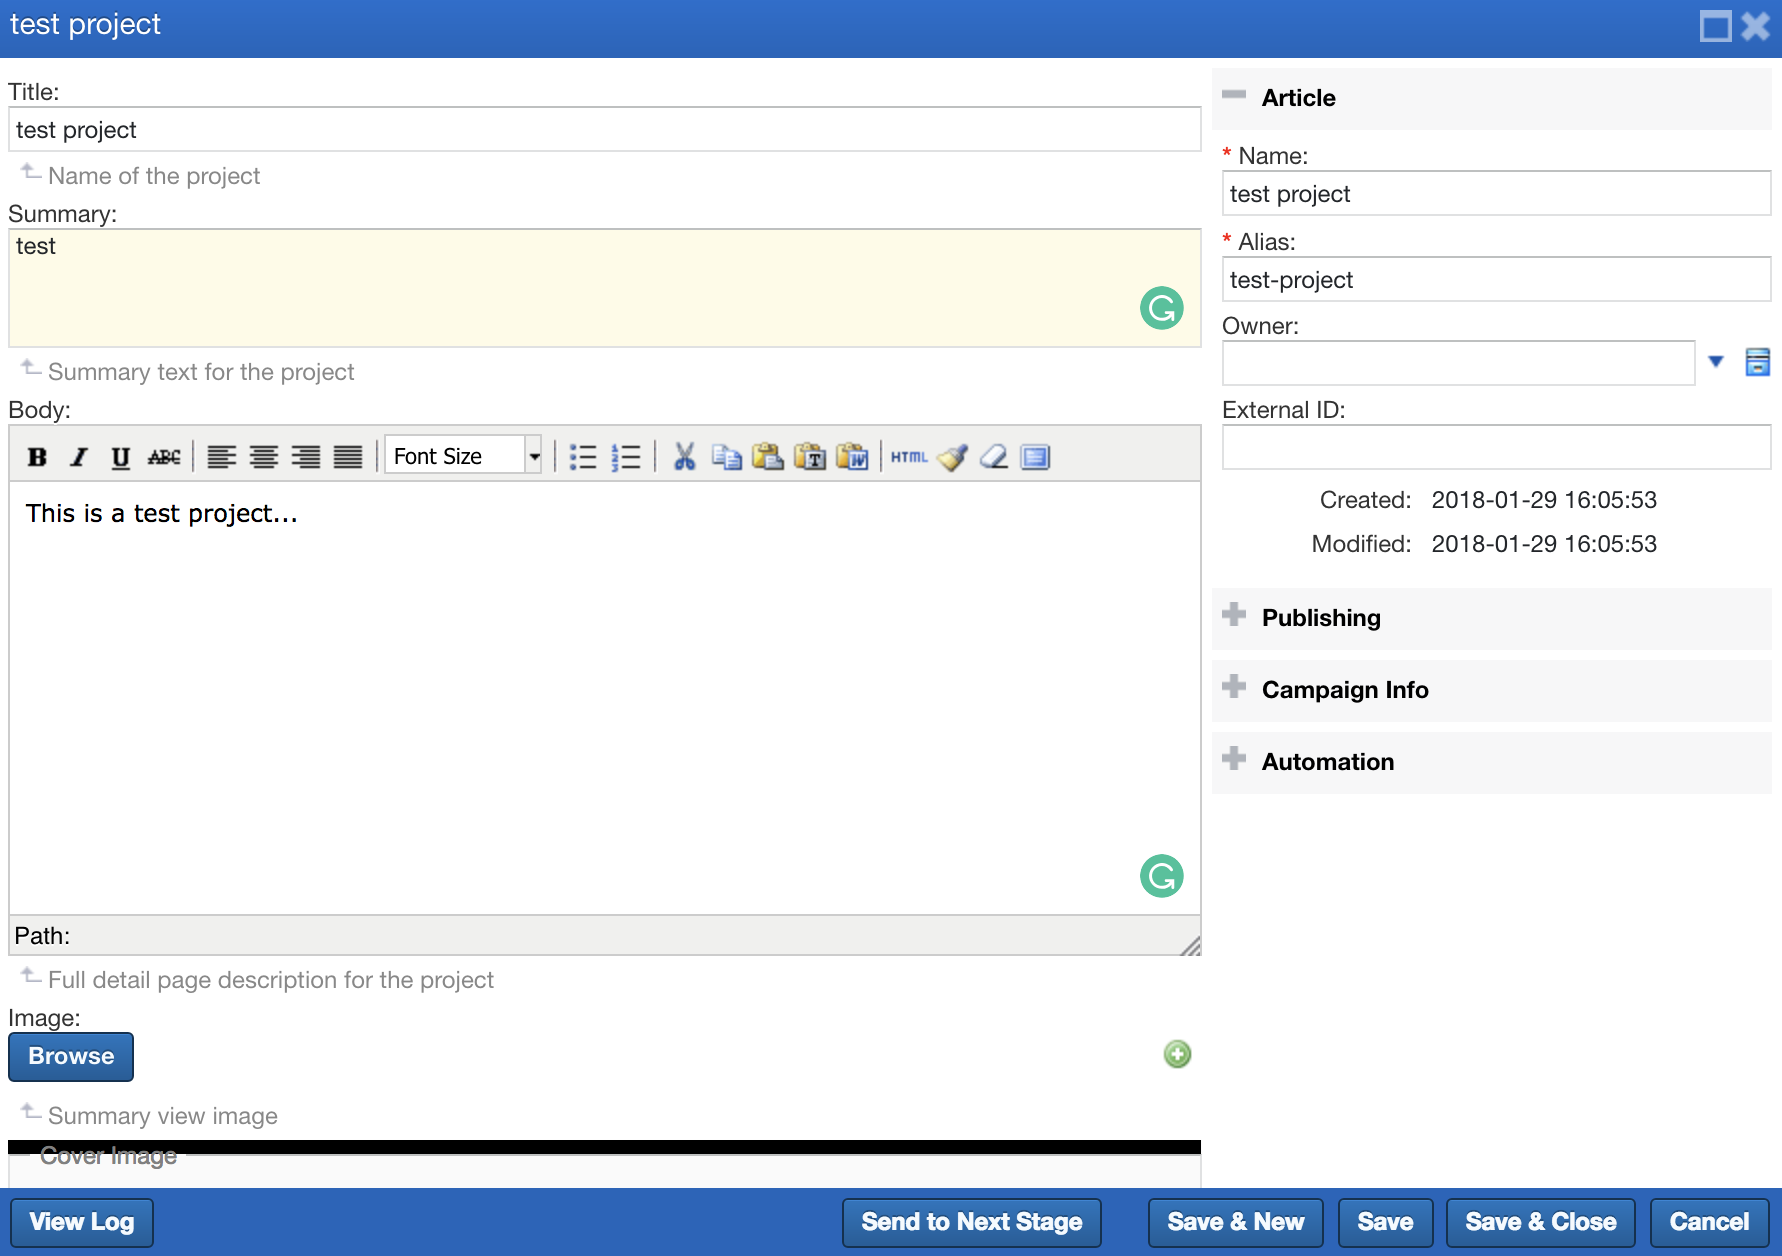Insert a bulleted list
Viewport: 1782px width, 1256px height.
(x=583, y=457)
